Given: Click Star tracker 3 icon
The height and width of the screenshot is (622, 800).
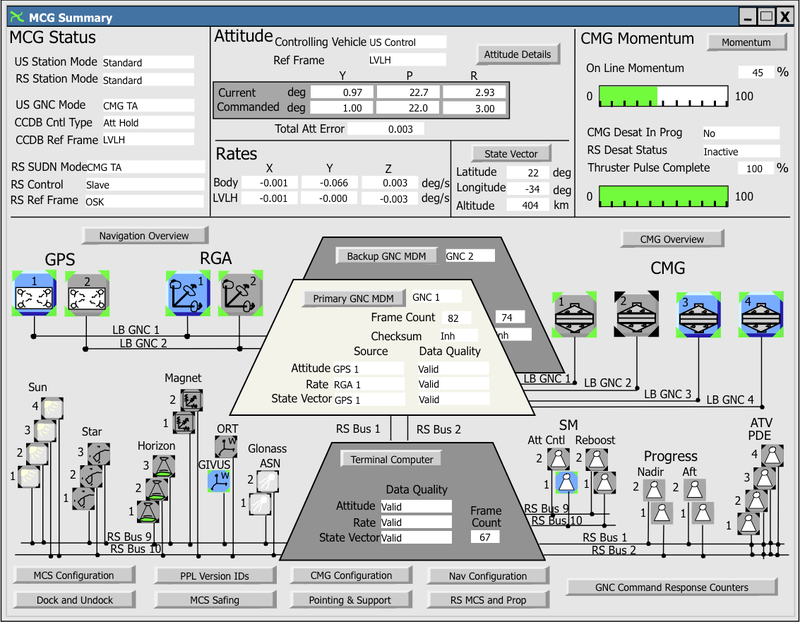Looking at the screenshot, I should [99, 453].
